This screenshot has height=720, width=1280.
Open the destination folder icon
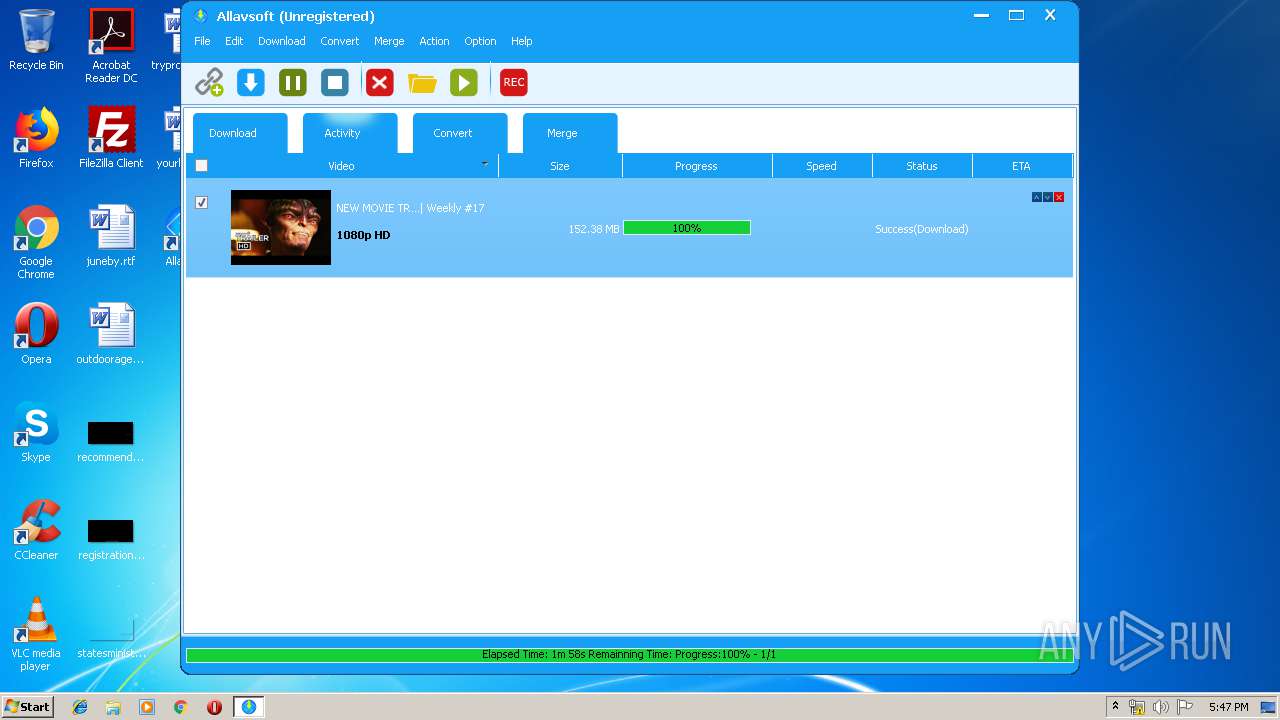[x=422, y=83]
